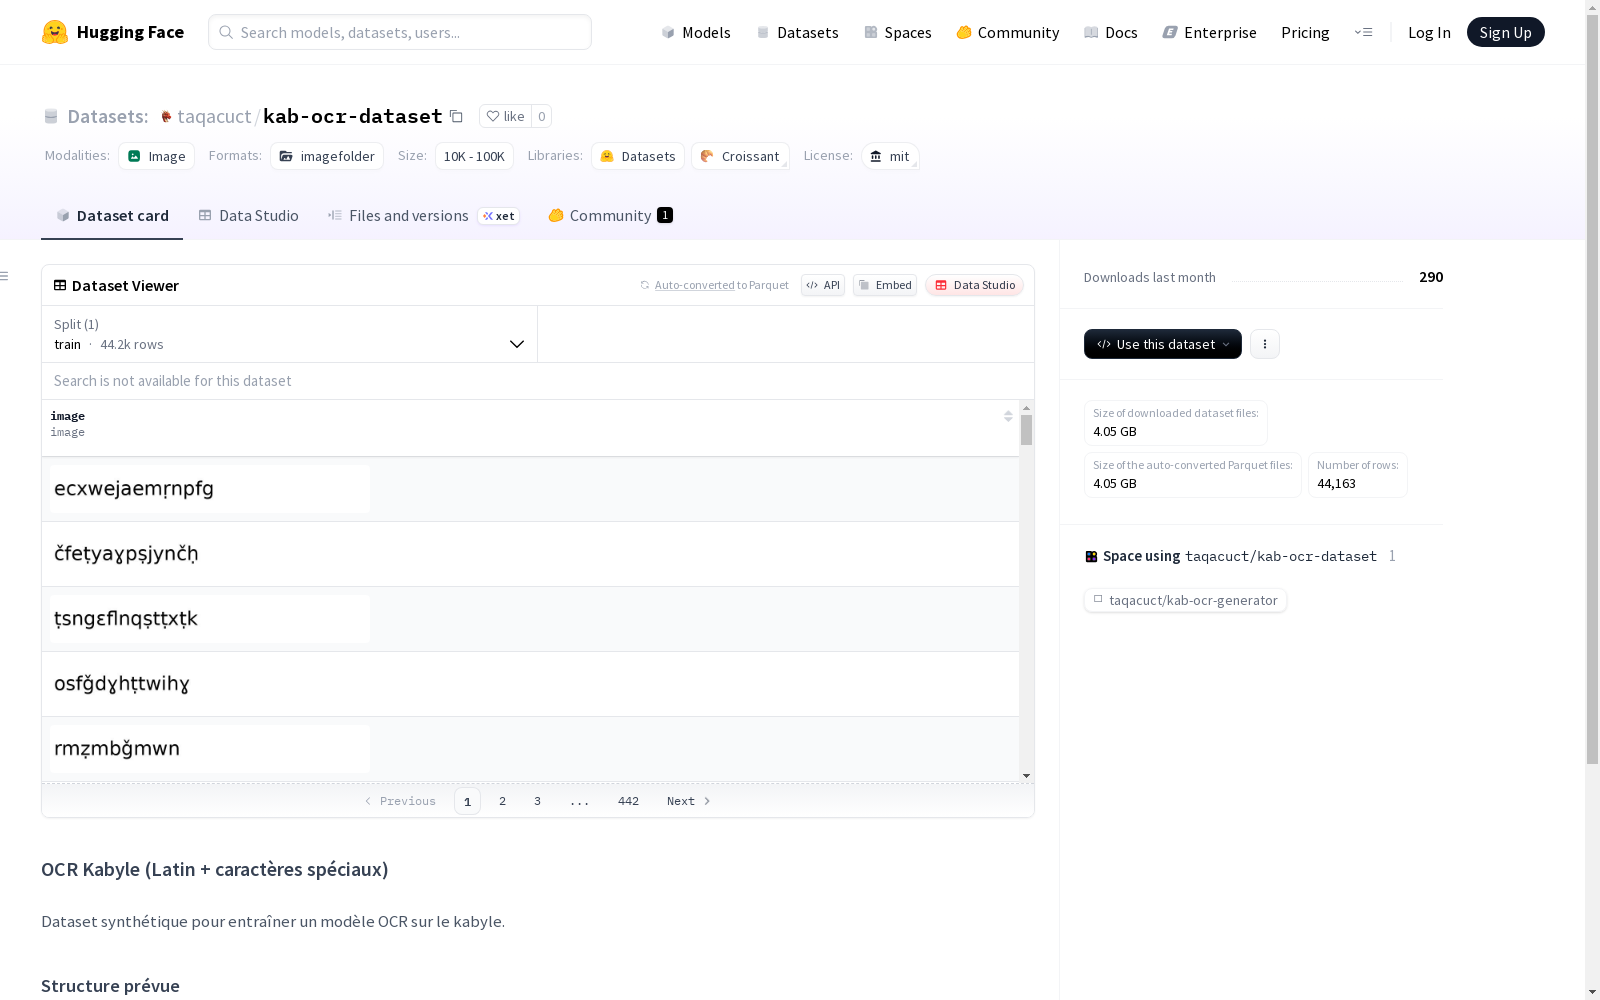
Task: Click the 'Search is not available' field
Action: 538,381
